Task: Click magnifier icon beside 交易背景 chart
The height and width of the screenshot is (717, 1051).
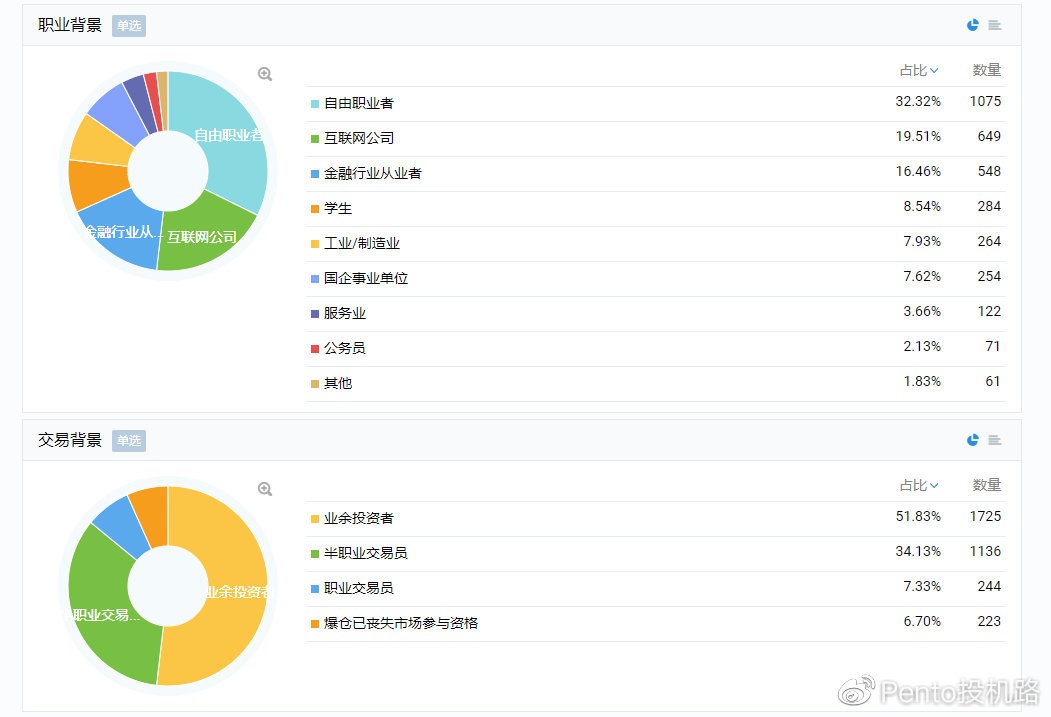Action: tap(265, 489)
